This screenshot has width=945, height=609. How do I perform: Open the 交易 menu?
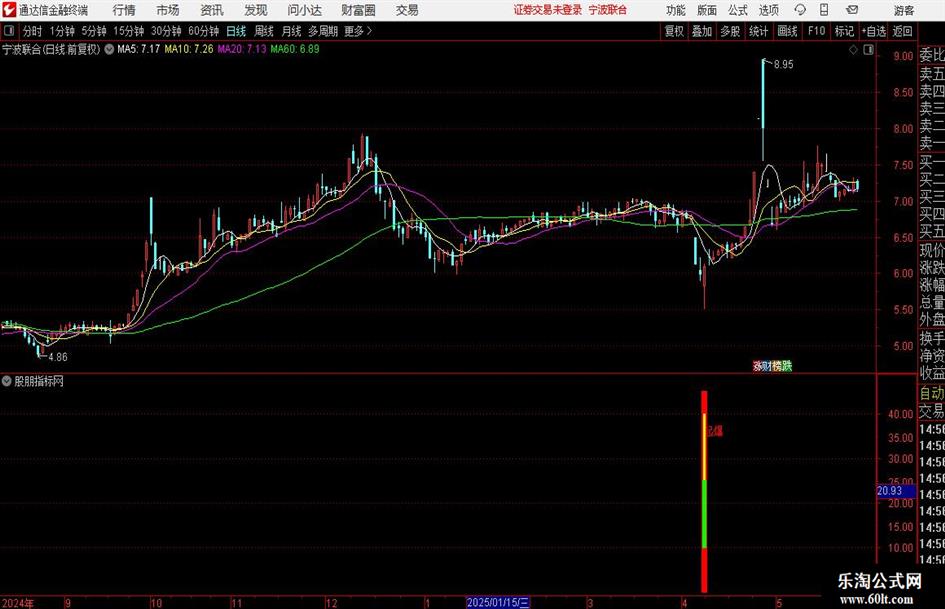click(x=407, y=10)
